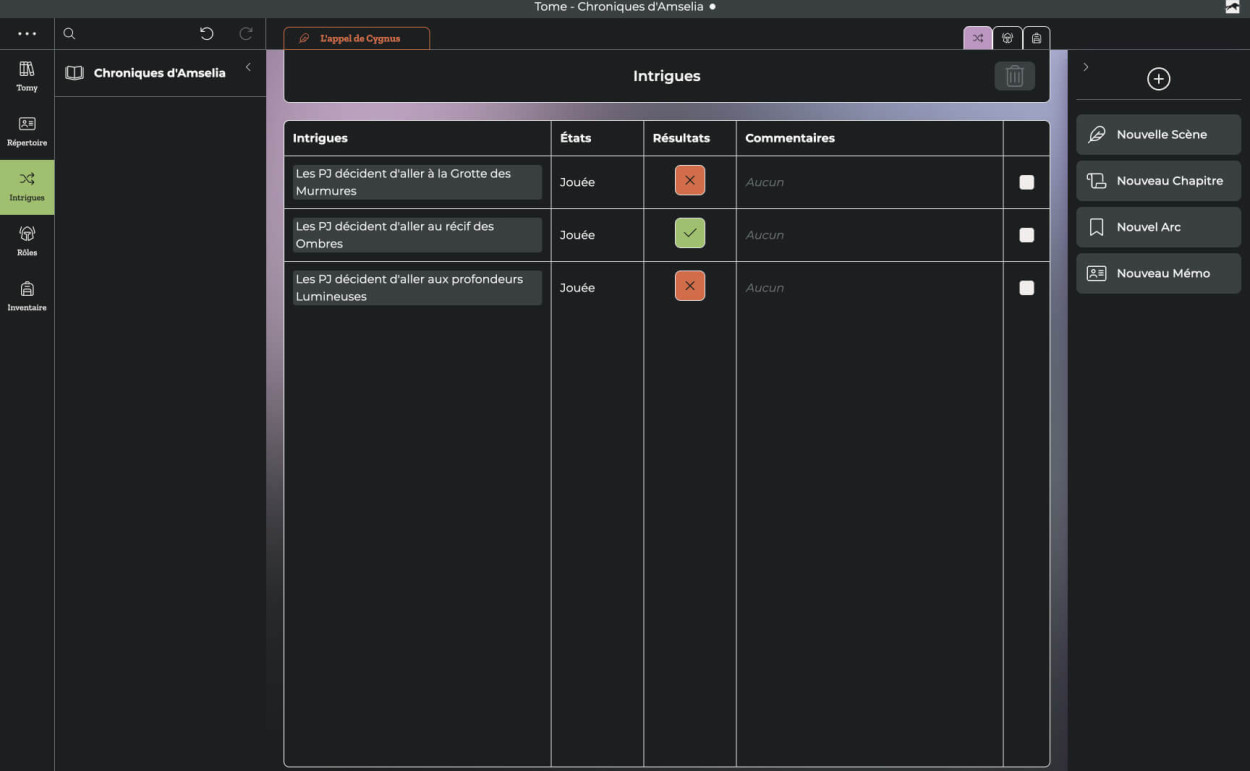Open the Inventaire sidebar section

click(x=27, y=296)
